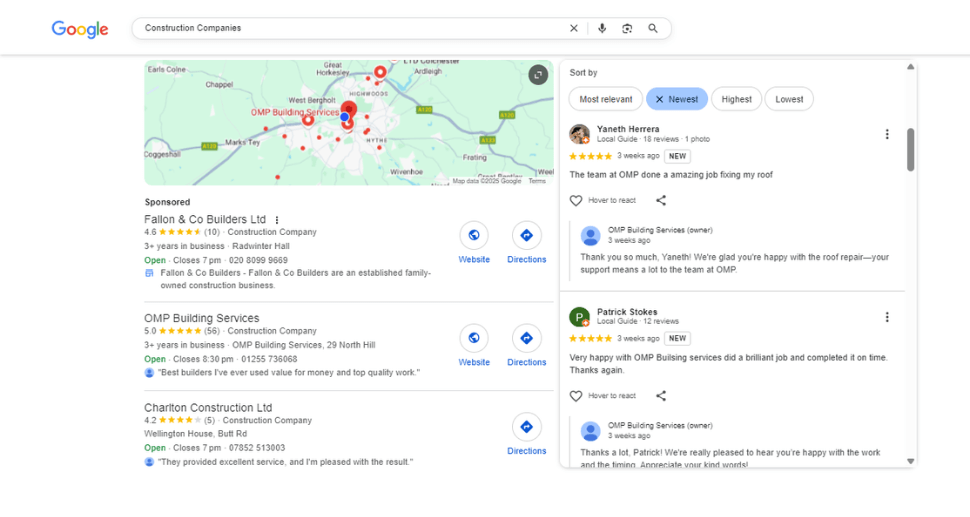This screenshot has height=517, width=970.
Task: Like Patrick Stokes' review with the heart
Action: (576, 396)
